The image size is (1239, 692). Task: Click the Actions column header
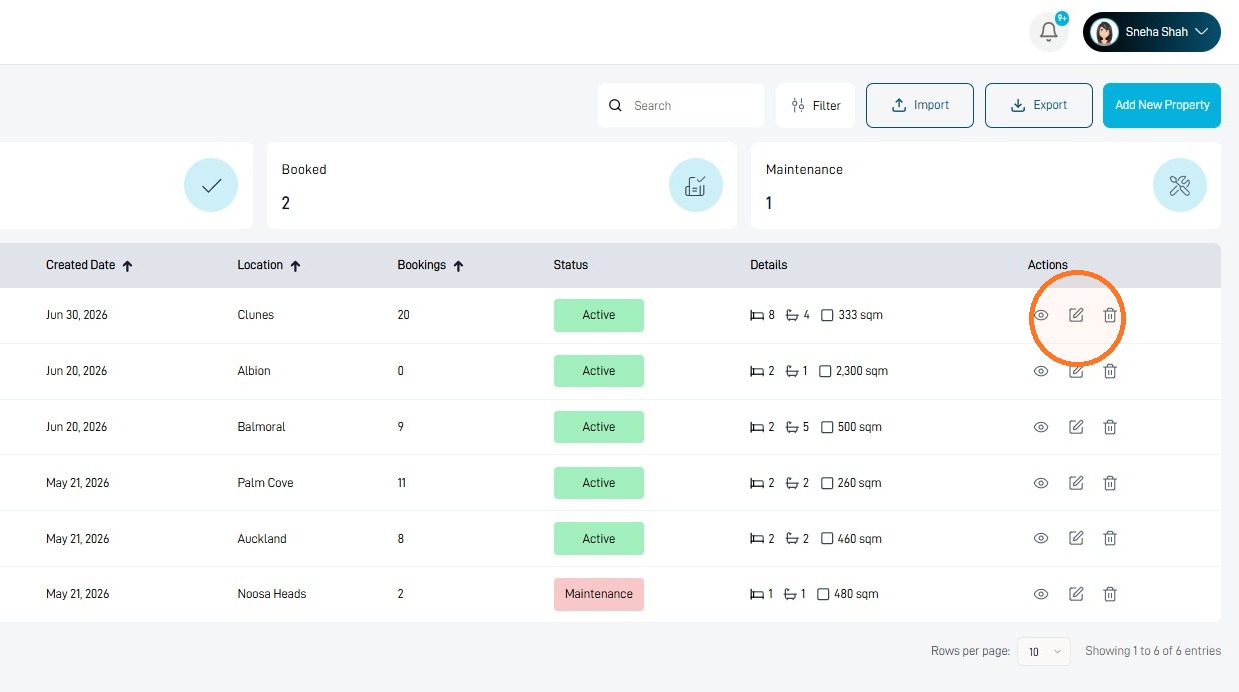tap(1048, 265)
